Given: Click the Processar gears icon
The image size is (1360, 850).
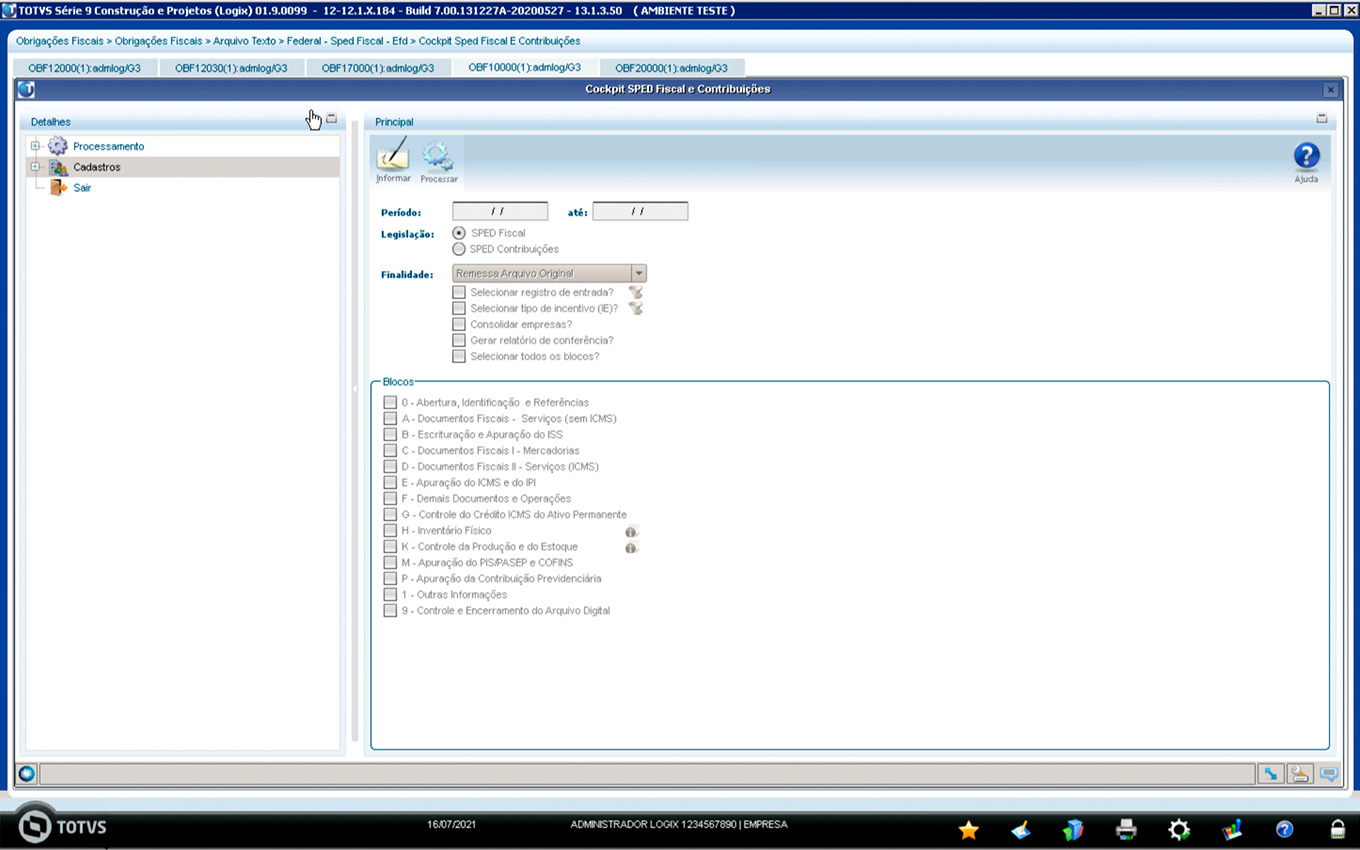Looking at the screenshot, I should (438, 161).
